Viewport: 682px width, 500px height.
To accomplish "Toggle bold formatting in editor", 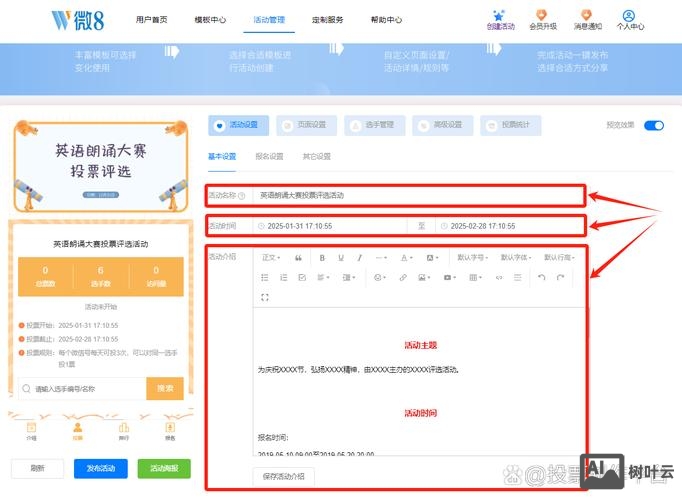I will click(322, 258).
